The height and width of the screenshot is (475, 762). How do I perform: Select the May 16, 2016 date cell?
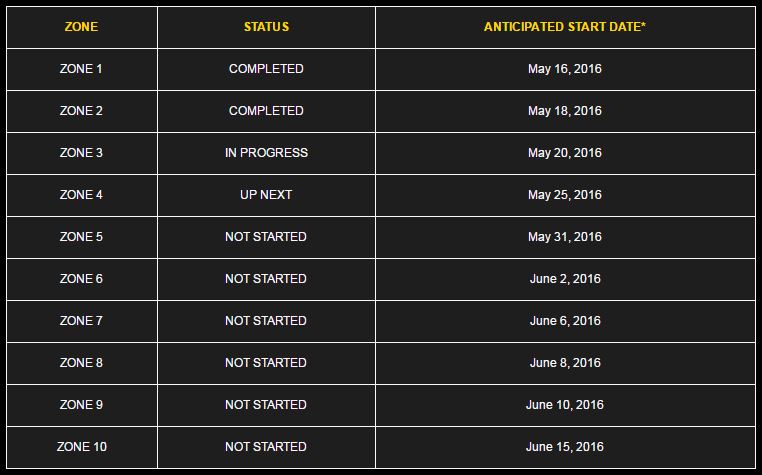click(x=565, y=69)
